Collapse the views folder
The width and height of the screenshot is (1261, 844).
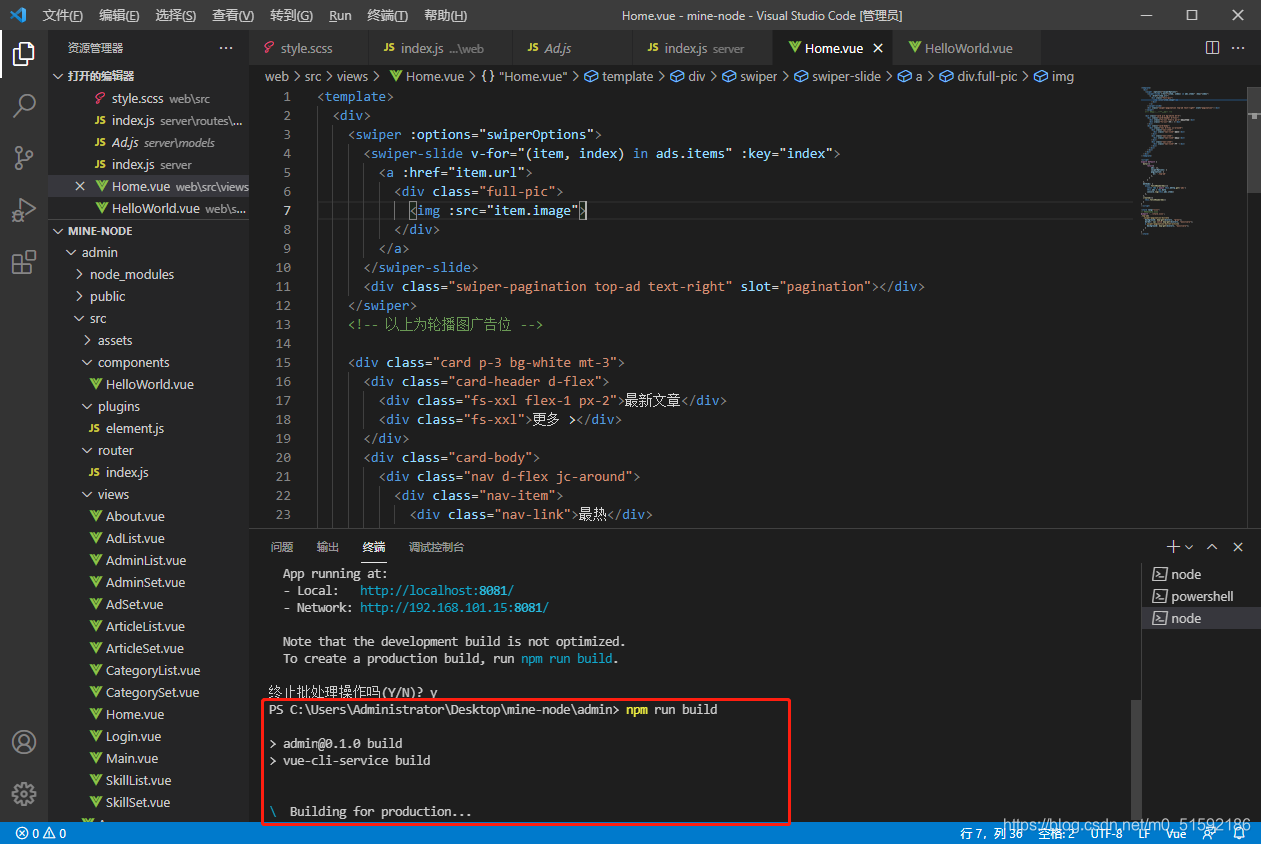click(x=112, y=494)
